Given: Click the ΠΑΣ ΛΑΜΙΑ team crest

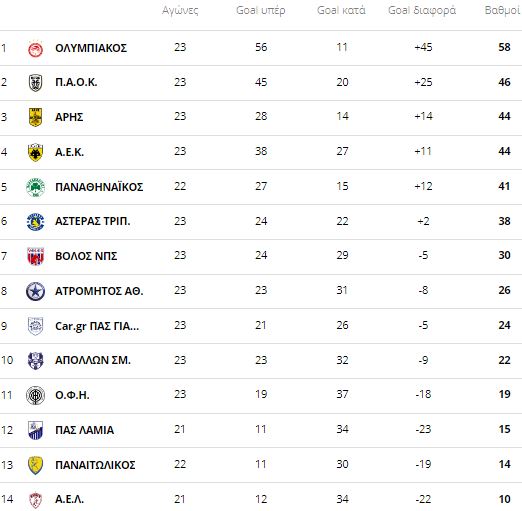Looking at the screenshot, I should [x=35, y=430].
